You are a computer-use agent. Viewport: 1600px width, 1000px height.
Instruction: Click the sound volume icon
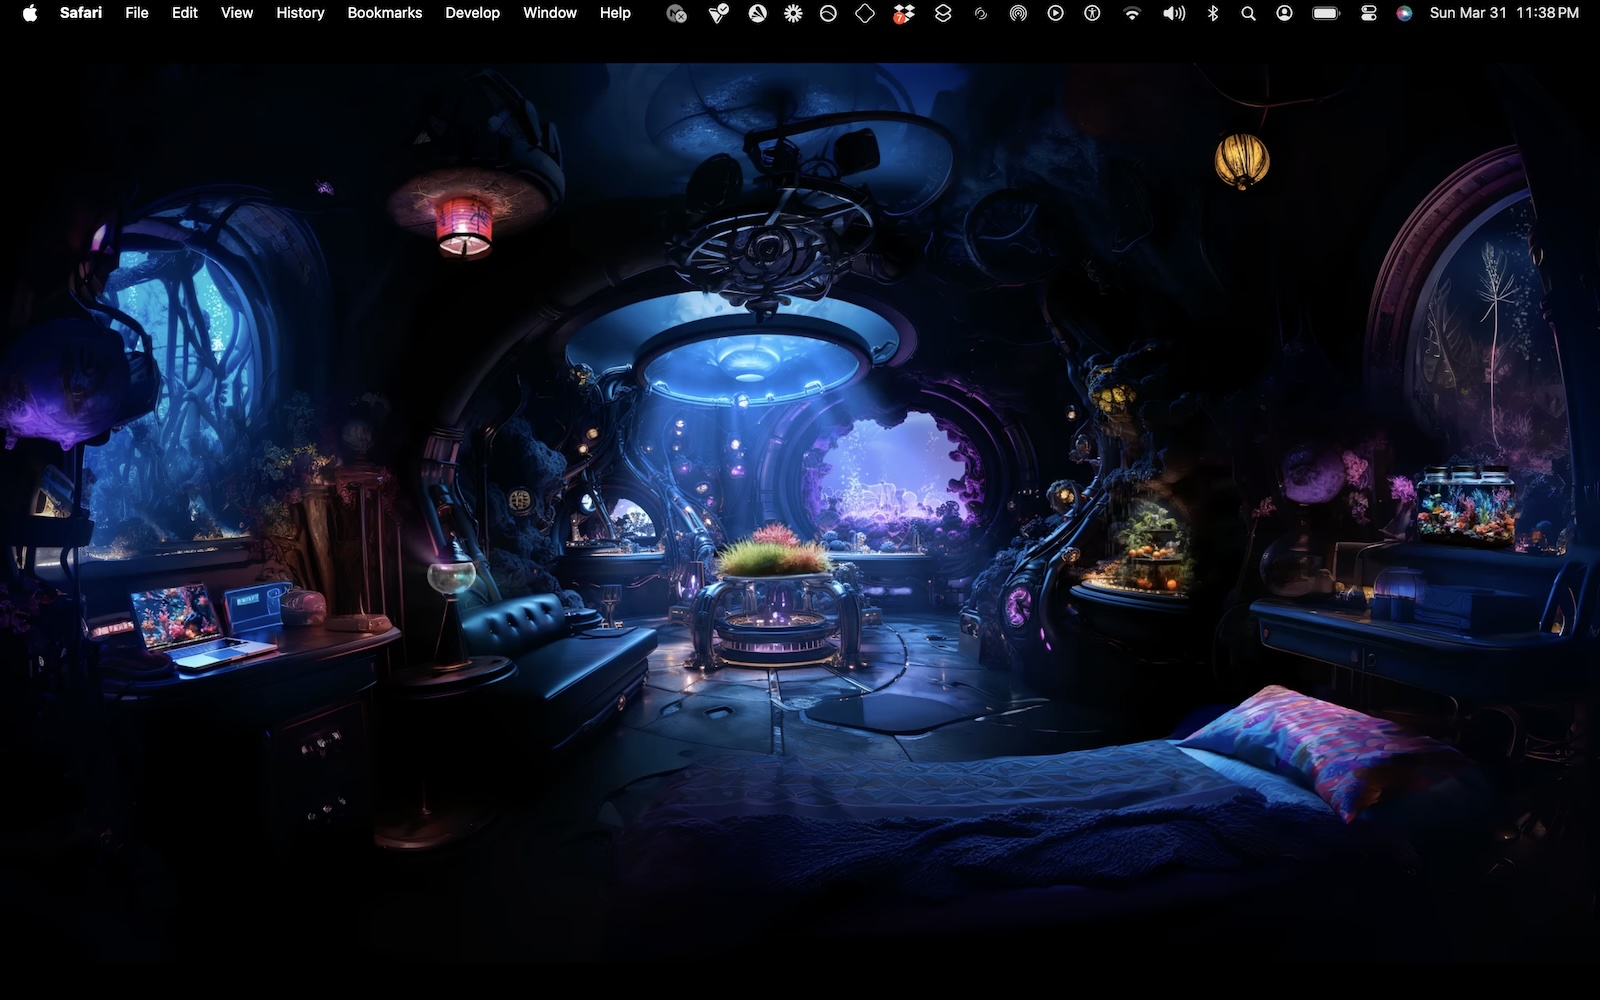(x=1174, y=13)
